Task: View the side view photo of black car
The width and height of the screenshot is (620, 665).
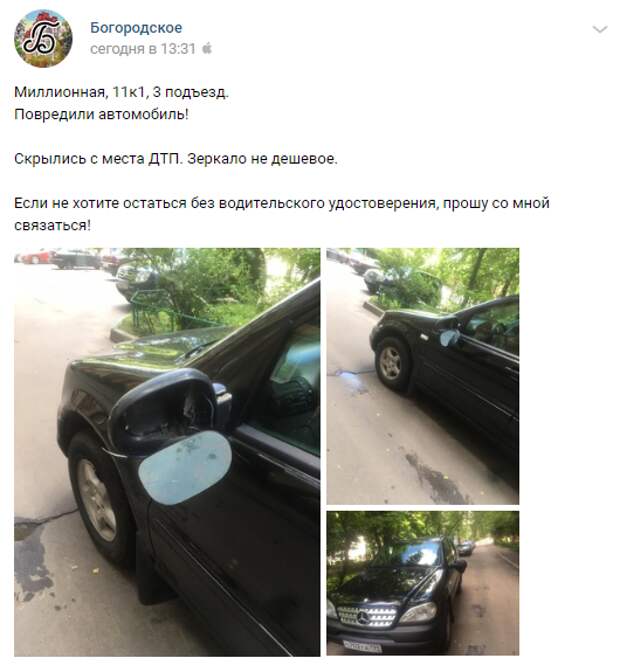Action: (x=423, y=376)
